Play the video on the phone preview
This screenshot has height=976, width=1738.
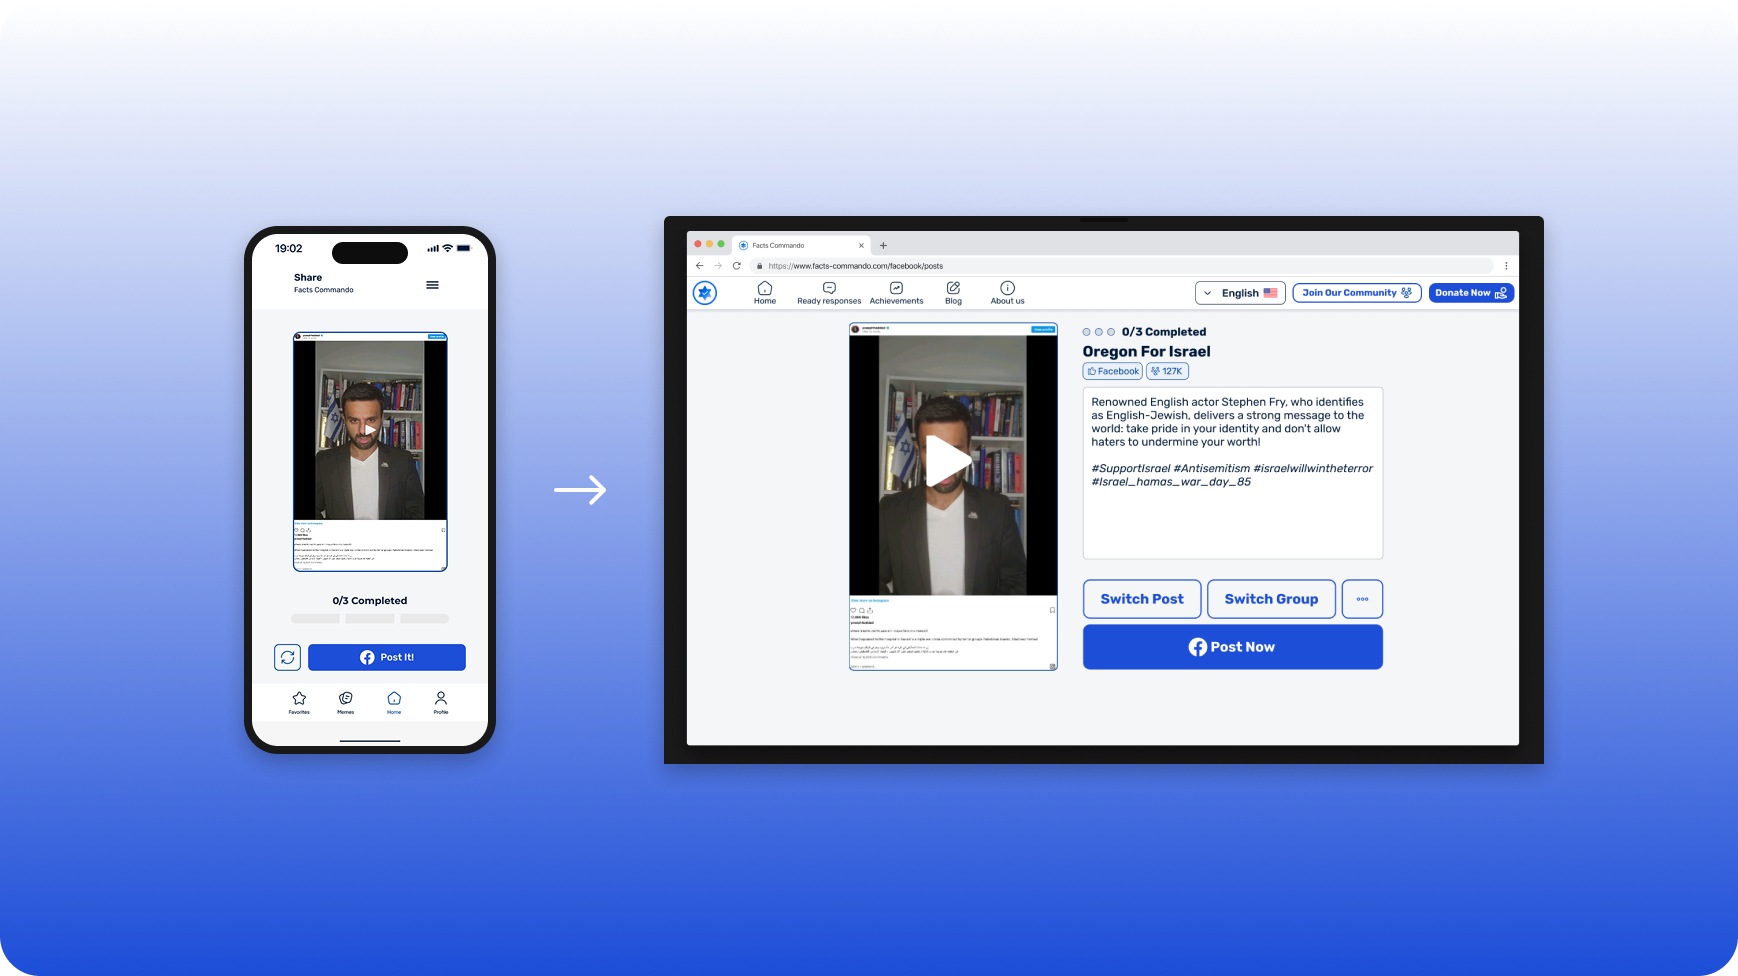pos(370,430)
